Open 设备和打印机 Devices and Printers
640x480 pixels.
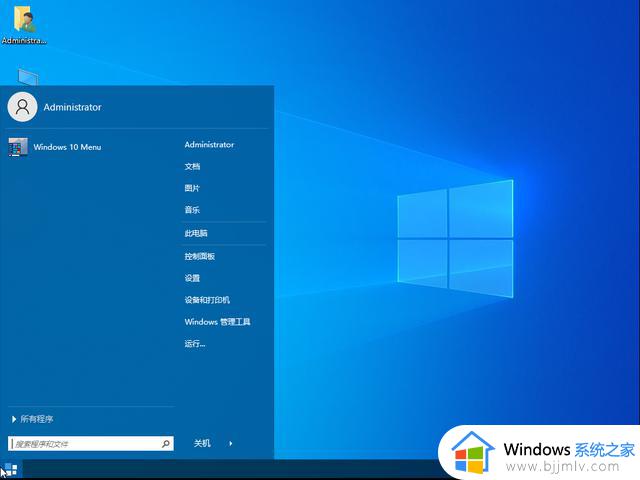(x=207, y=300)
